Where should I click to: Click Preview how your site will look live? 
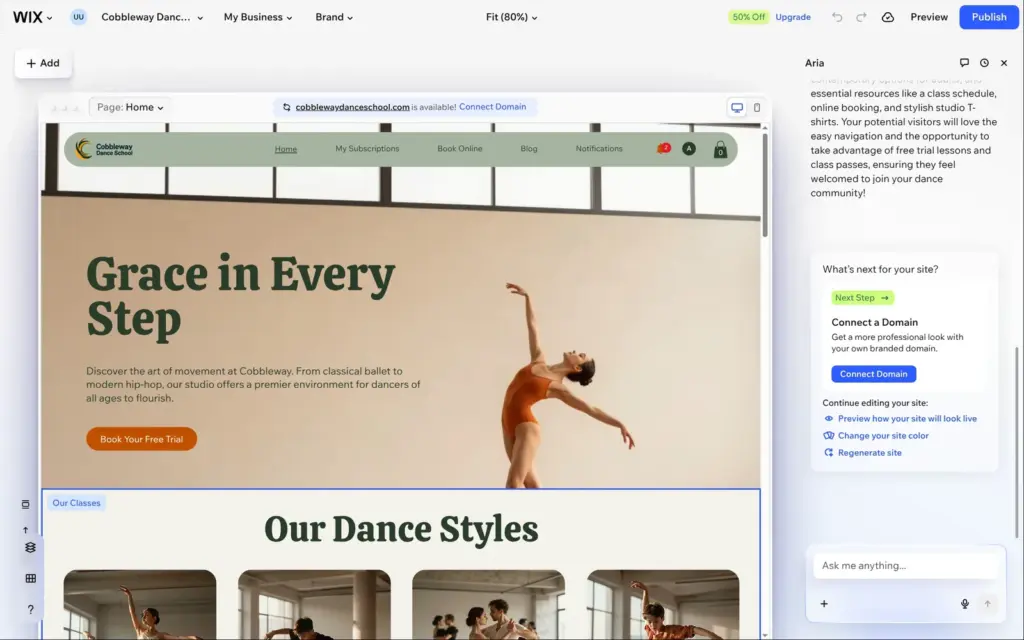click(907, 419)
